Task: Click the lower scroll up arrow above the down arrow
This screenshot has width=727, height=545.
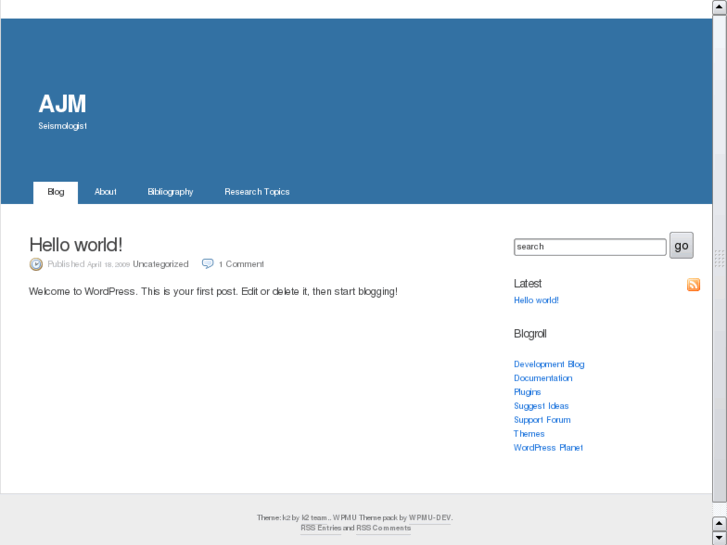Action: (x=719, y=524)
